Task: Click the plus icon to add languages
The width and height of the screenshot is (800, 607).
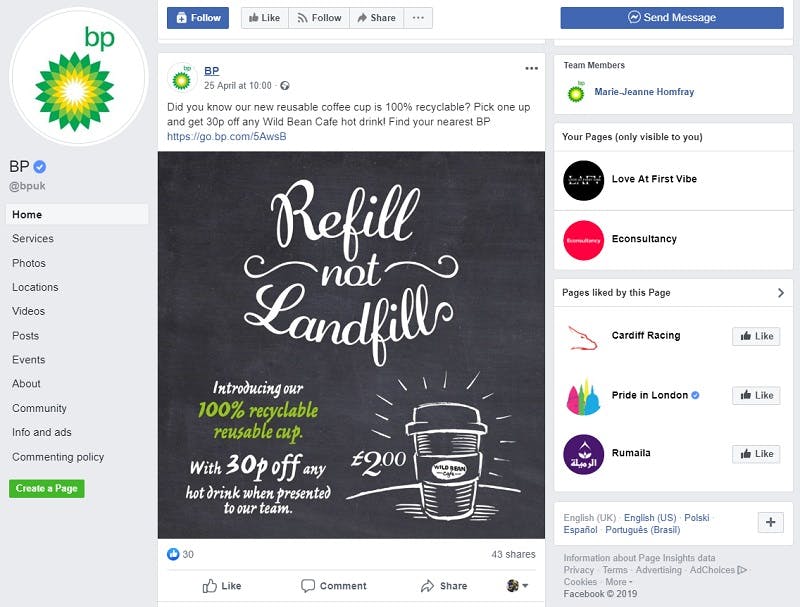Action: (x=770, y=522)
